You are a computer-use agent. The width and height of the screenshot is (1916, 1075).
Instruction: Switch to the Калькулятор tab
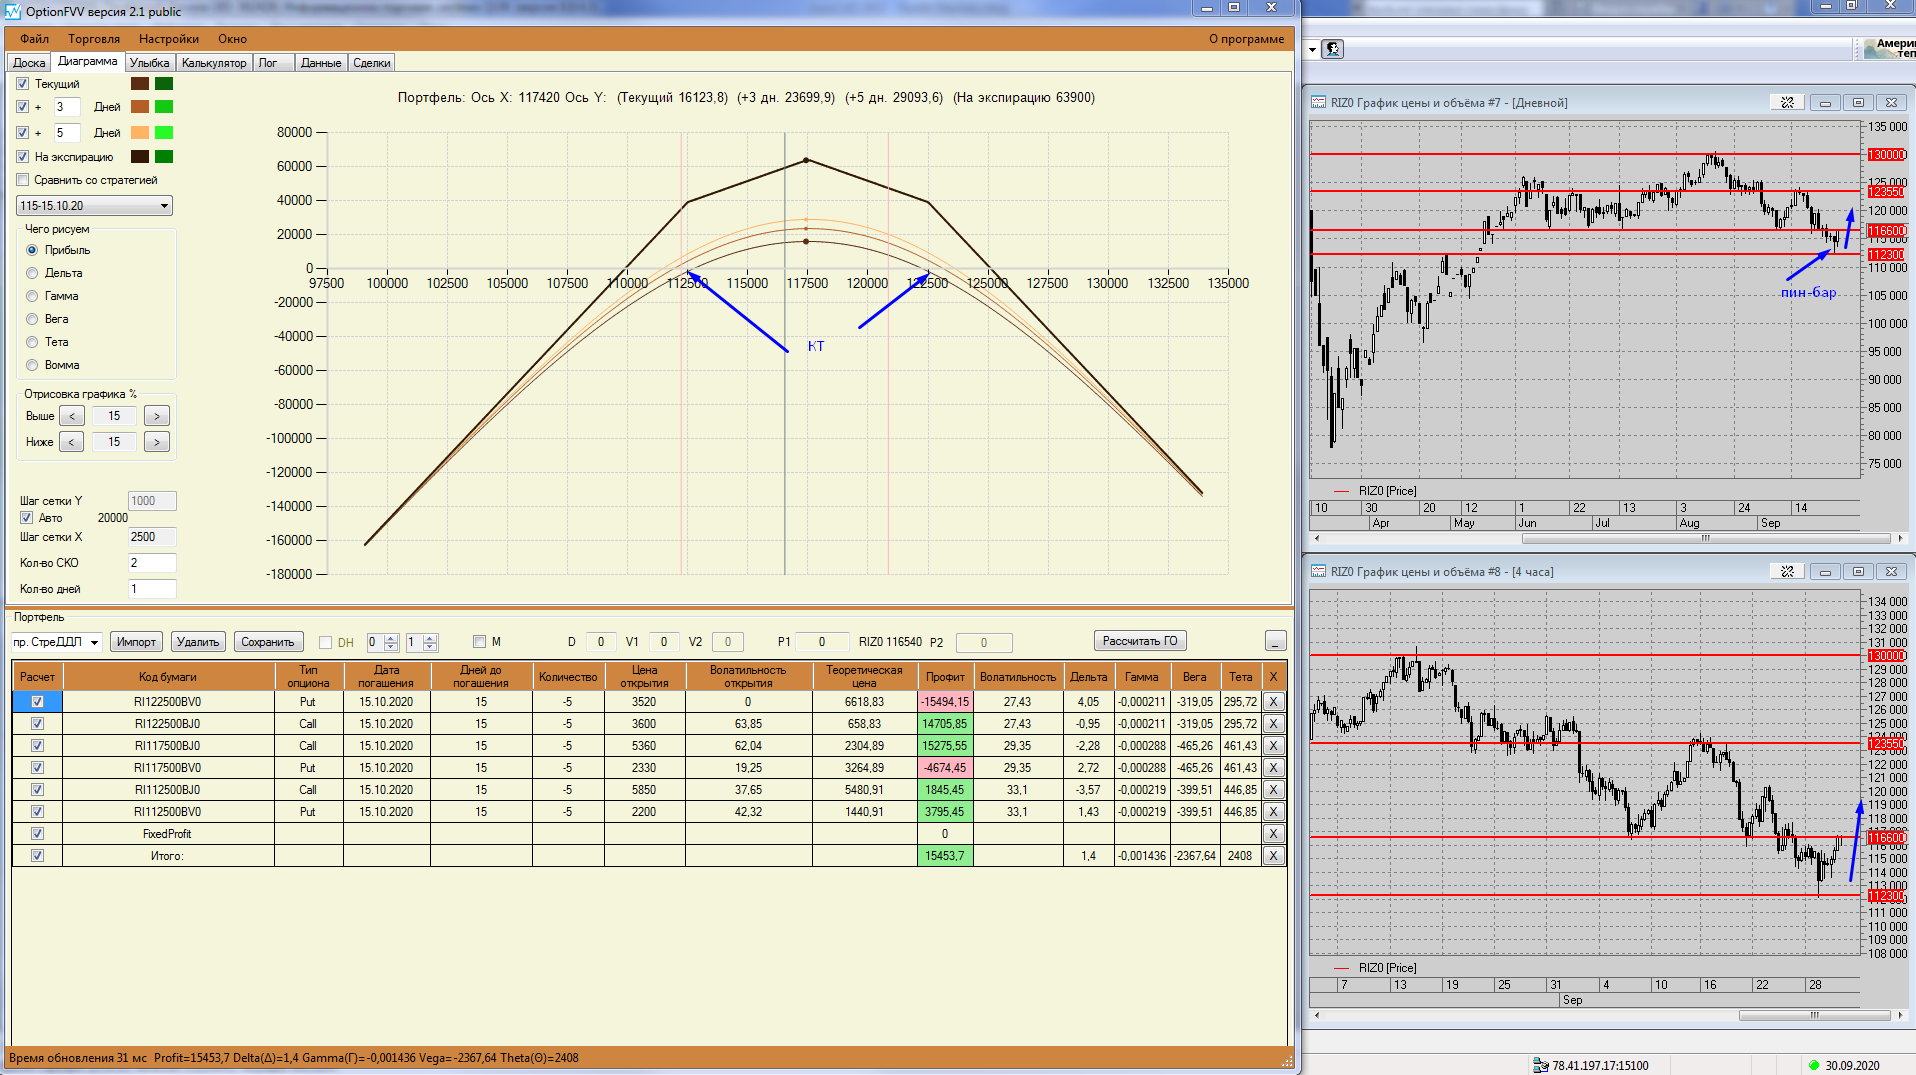point(214,63)
